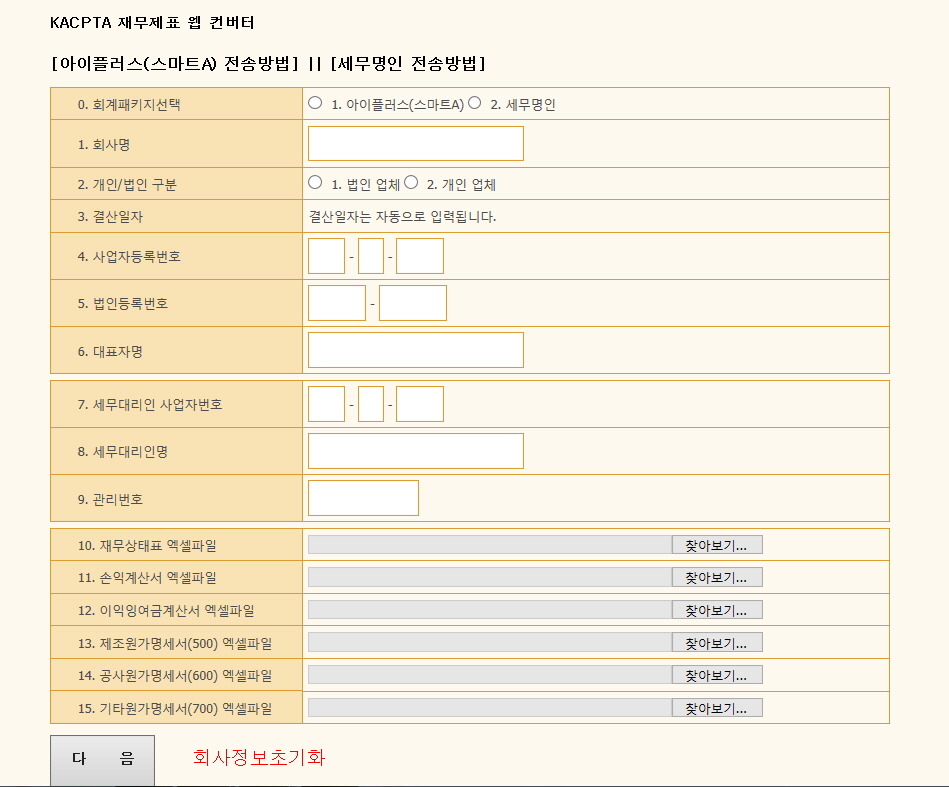Browse for 제조원가명세서(500) 엑셀파일
This screenshot has width=949, height=787.
[x=717, y=643]
